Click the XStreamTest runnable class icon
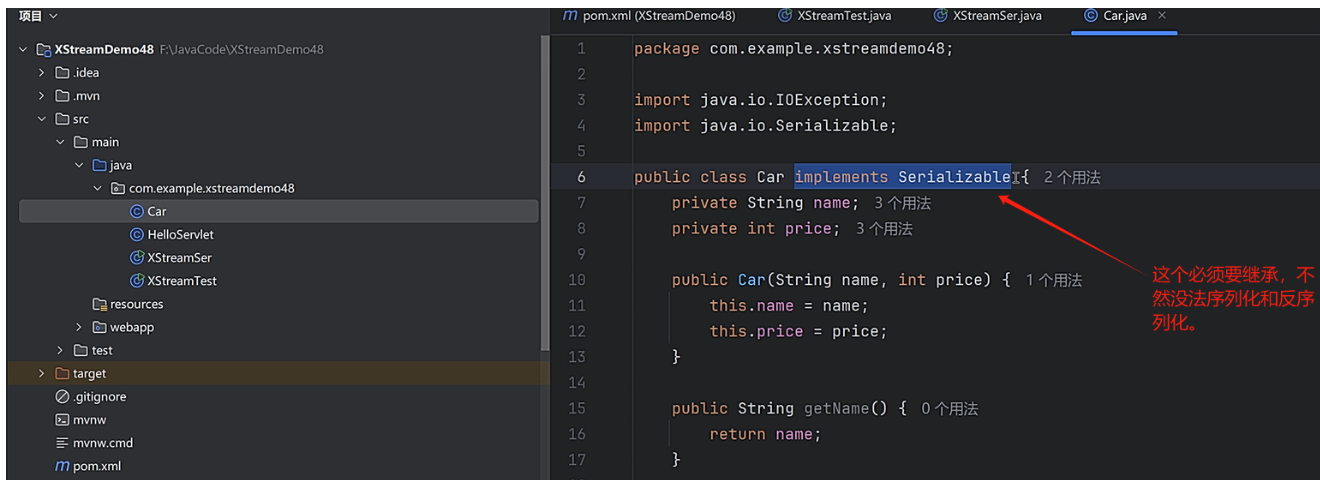 tap(137, 281)
